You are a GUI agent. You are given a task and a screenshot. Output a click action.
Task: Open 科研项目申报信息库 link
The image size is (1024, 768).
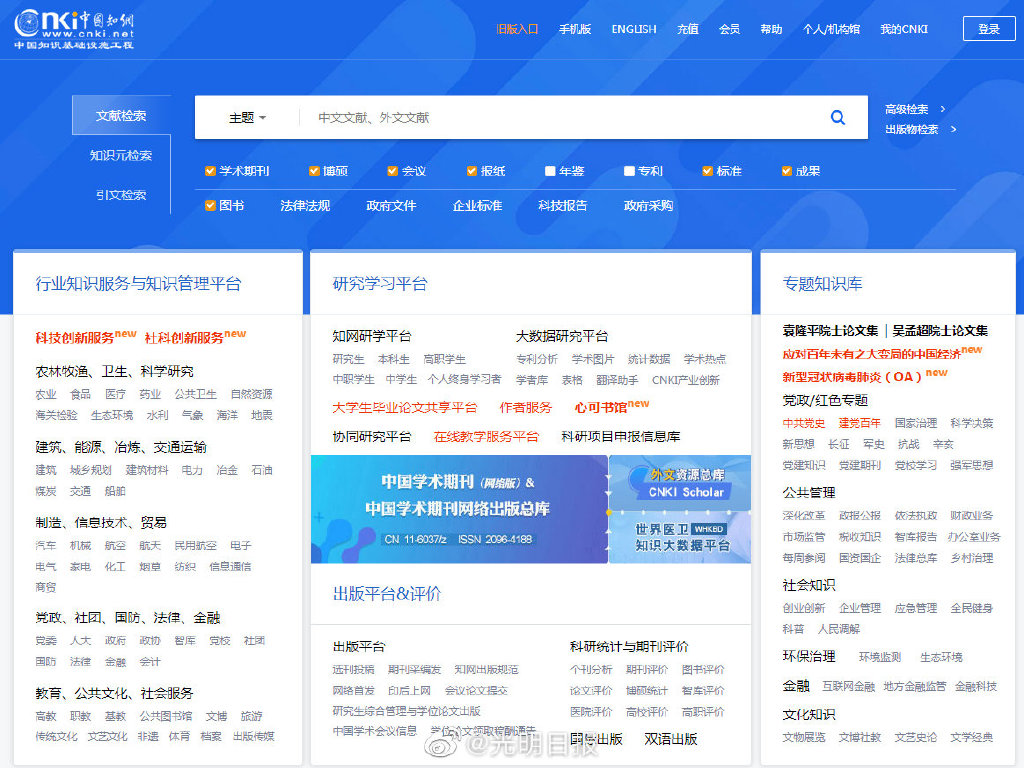pos(620,436)
